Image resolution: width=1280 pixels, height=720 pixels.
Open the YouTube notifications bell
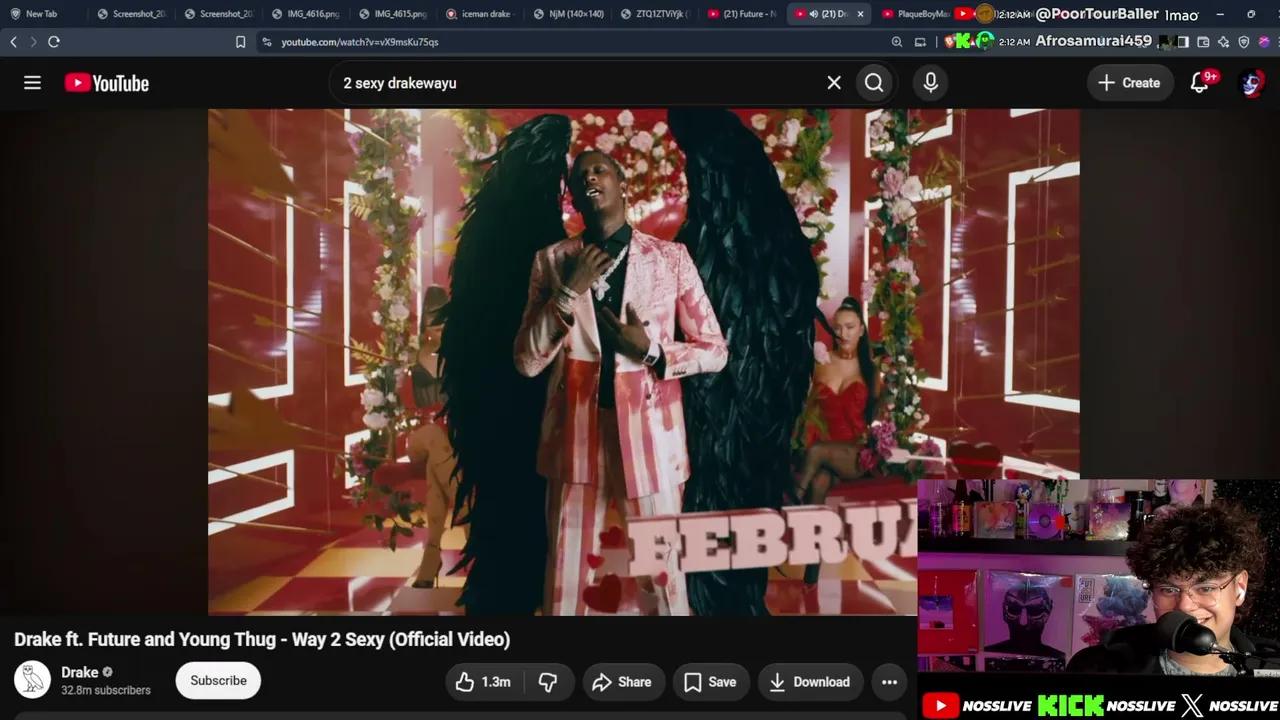tap(1200, 83)
